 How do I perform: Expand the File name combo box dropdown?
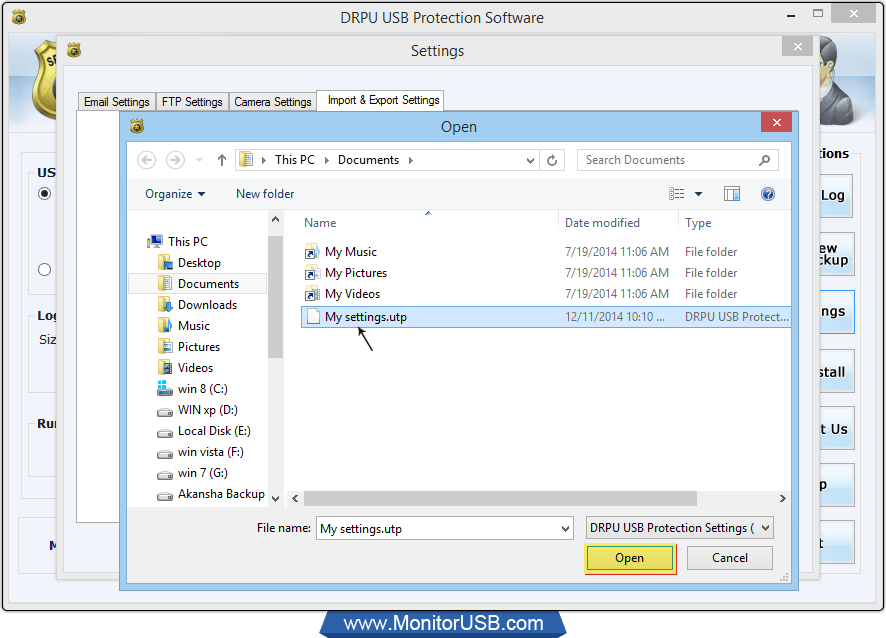click(x=565, y=529)
